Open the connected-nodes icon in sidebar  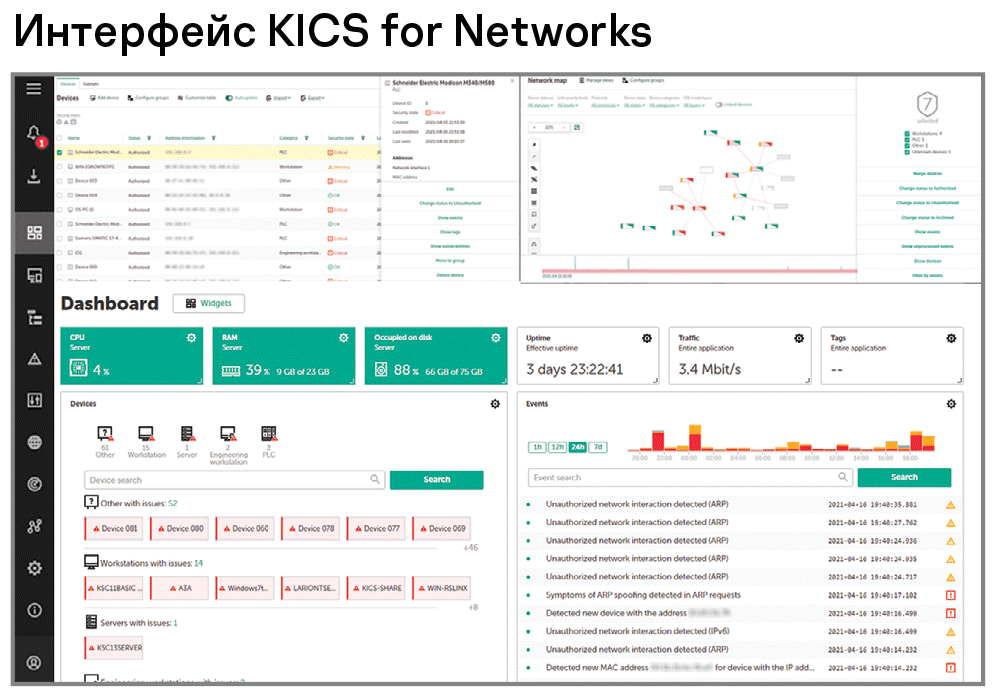pyautogui.click(x=34, y=526)
